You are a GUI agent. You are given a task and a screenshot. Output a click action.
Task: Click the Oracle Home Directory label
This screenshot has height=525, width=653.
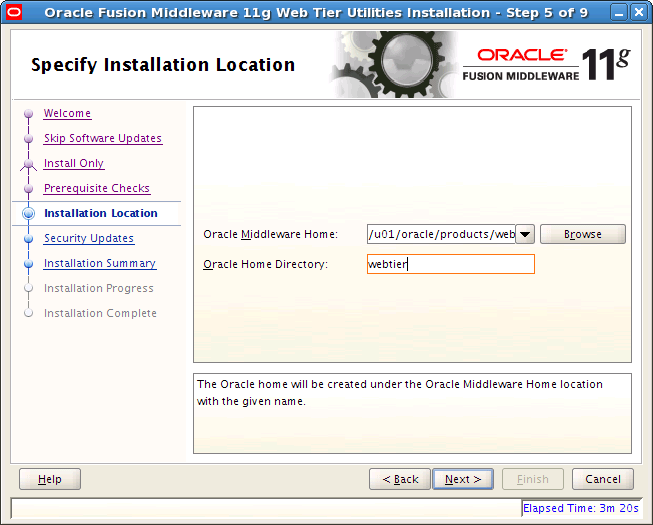click(x=266, y=264)
